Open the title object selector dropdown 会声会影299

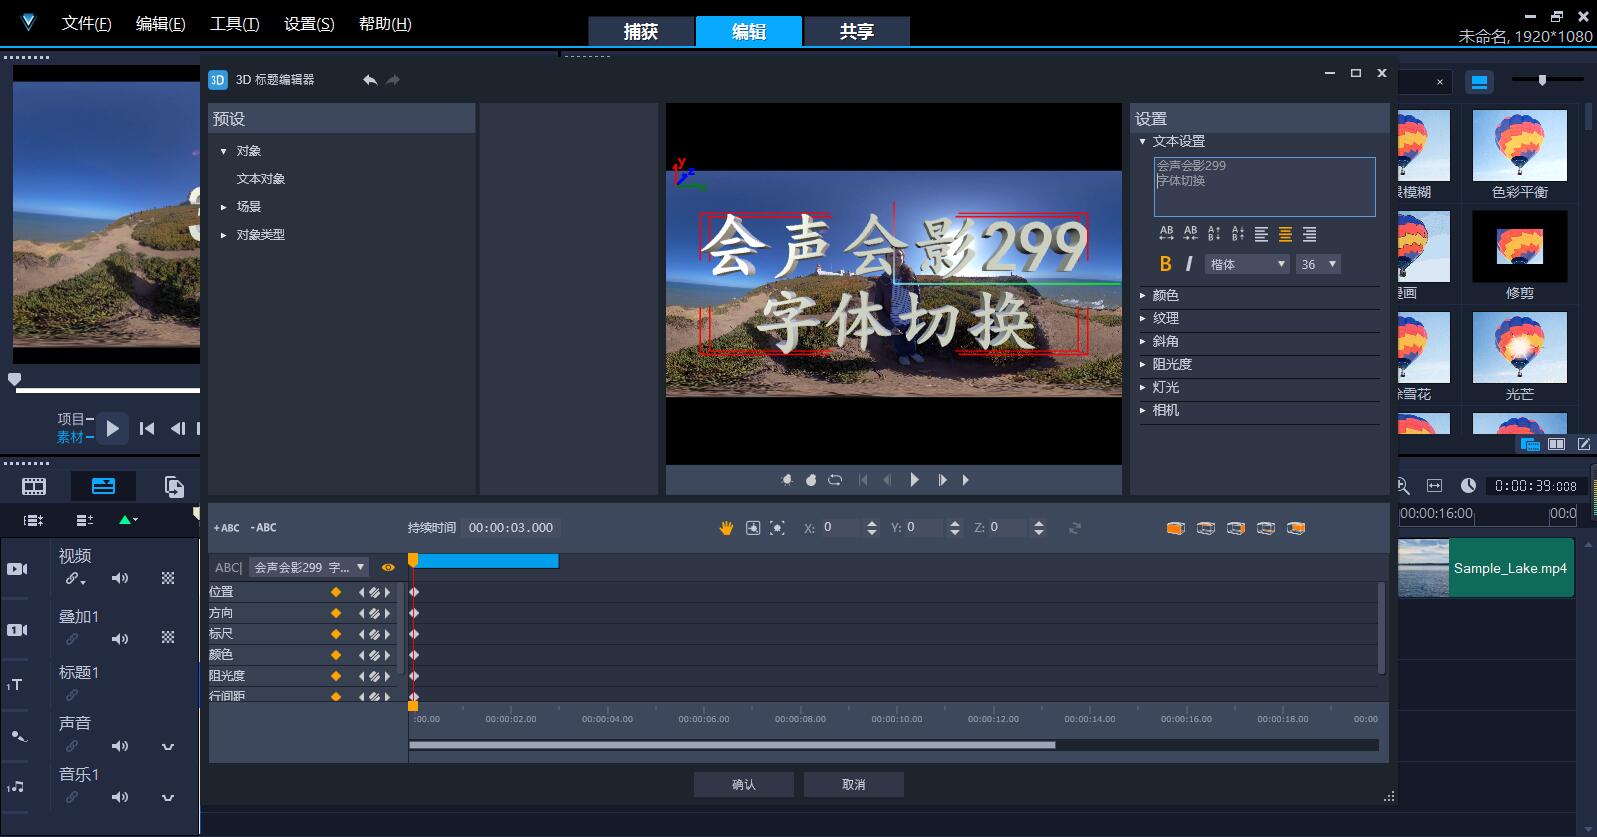coord(308,567)
